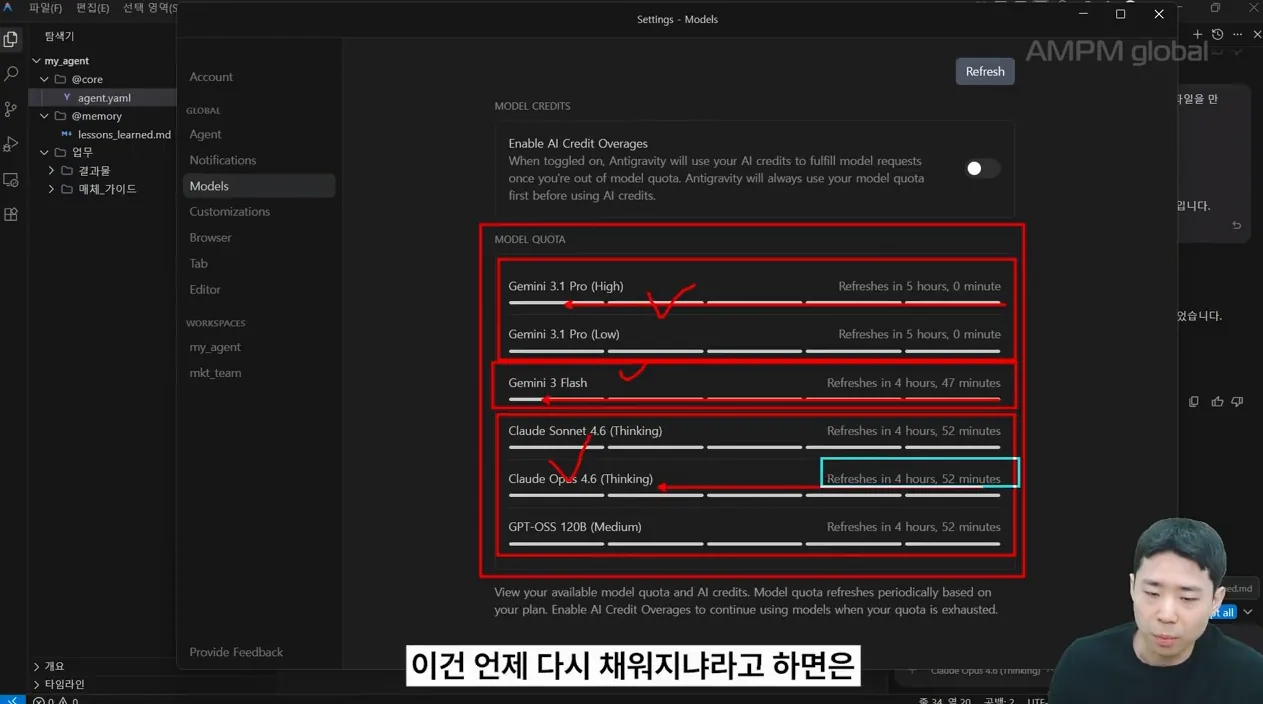This screenshot has height=704, width=1263.
Task: Expand the 개요 outline section
Action: 48,666
